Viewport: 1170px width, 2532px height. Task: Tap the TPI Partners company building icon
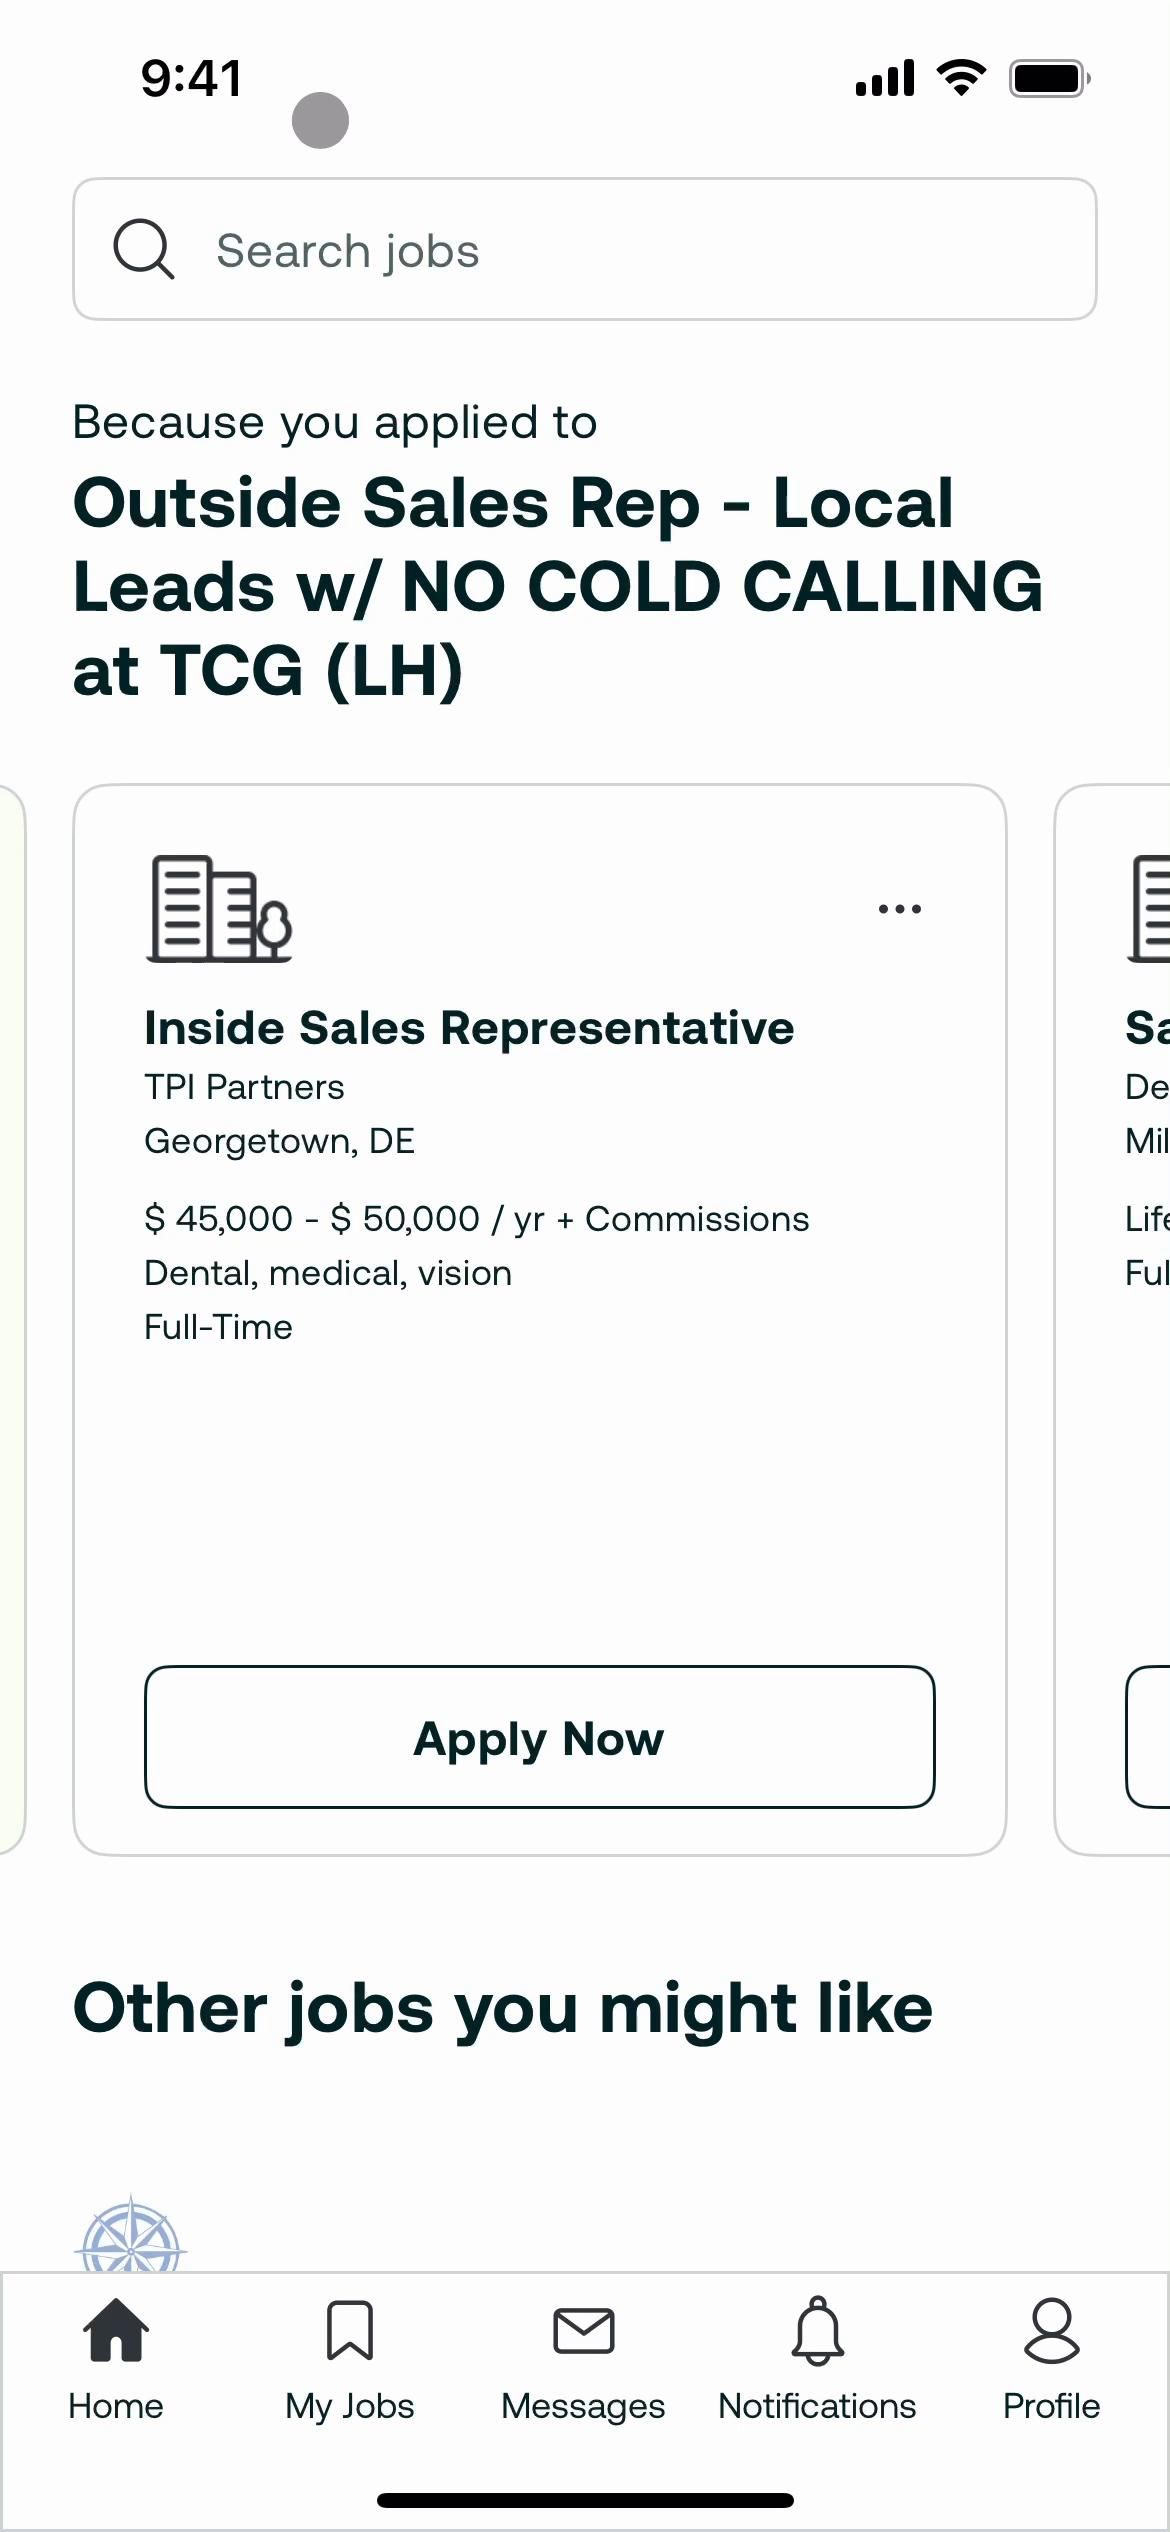point(219,909)
